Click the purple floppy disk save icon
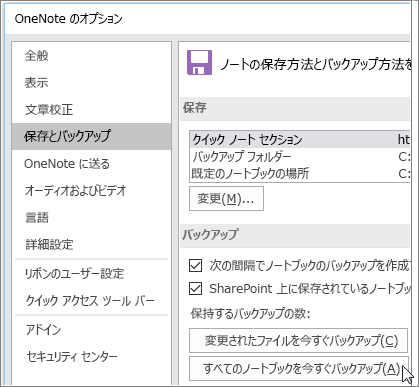 [x=199, y=62]
